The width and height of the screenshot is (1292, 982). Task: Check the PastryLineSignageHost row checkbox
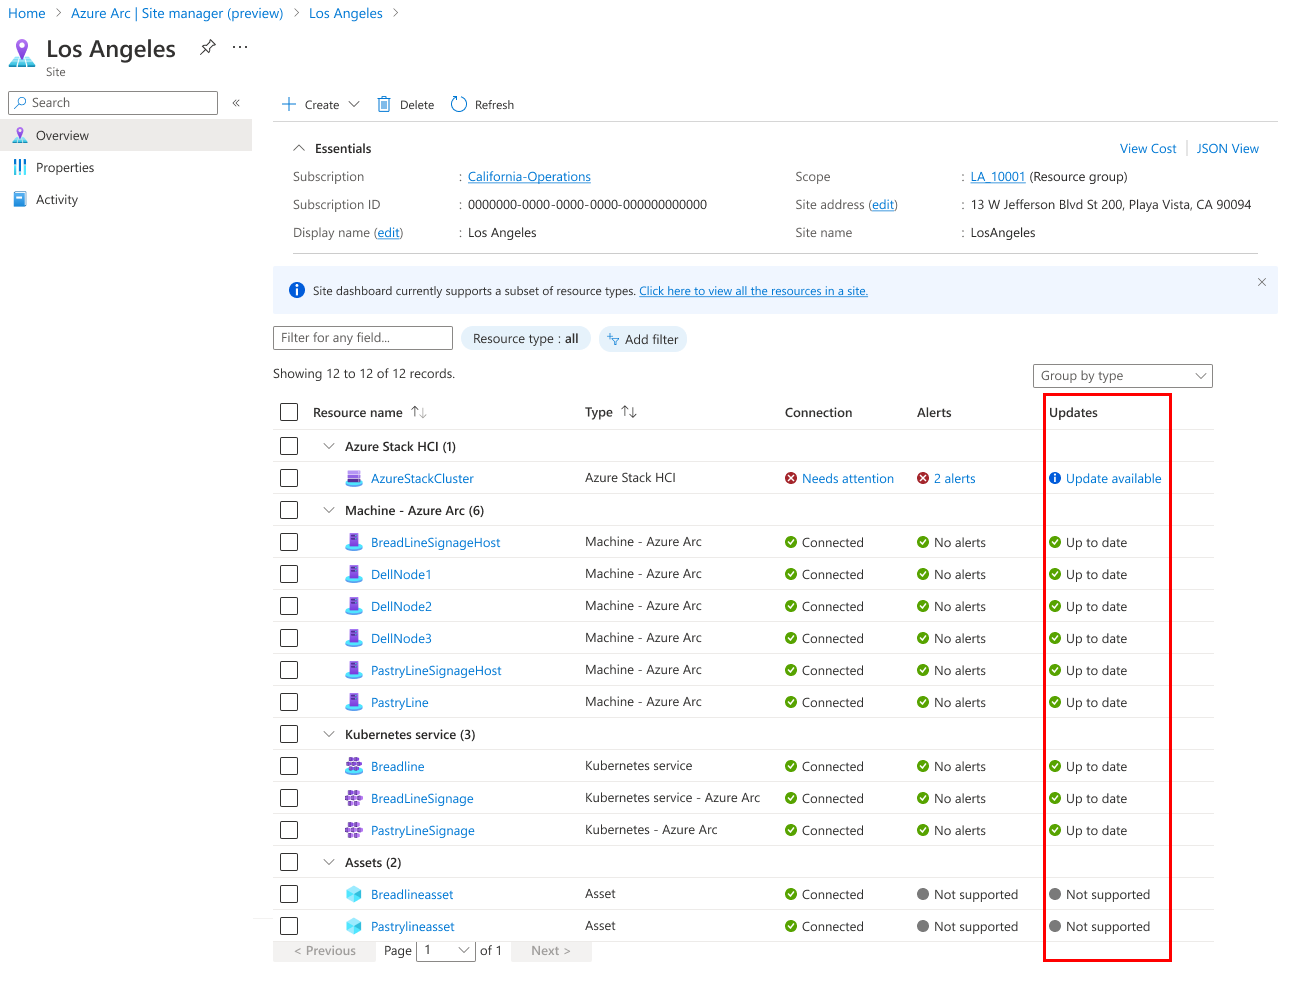pyautogui.click(x=289, y=670)
